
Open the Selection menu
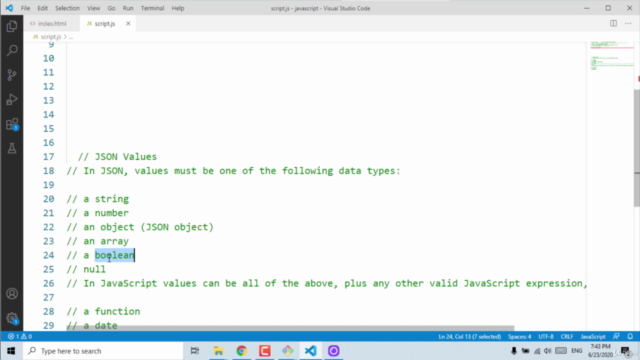67,8
